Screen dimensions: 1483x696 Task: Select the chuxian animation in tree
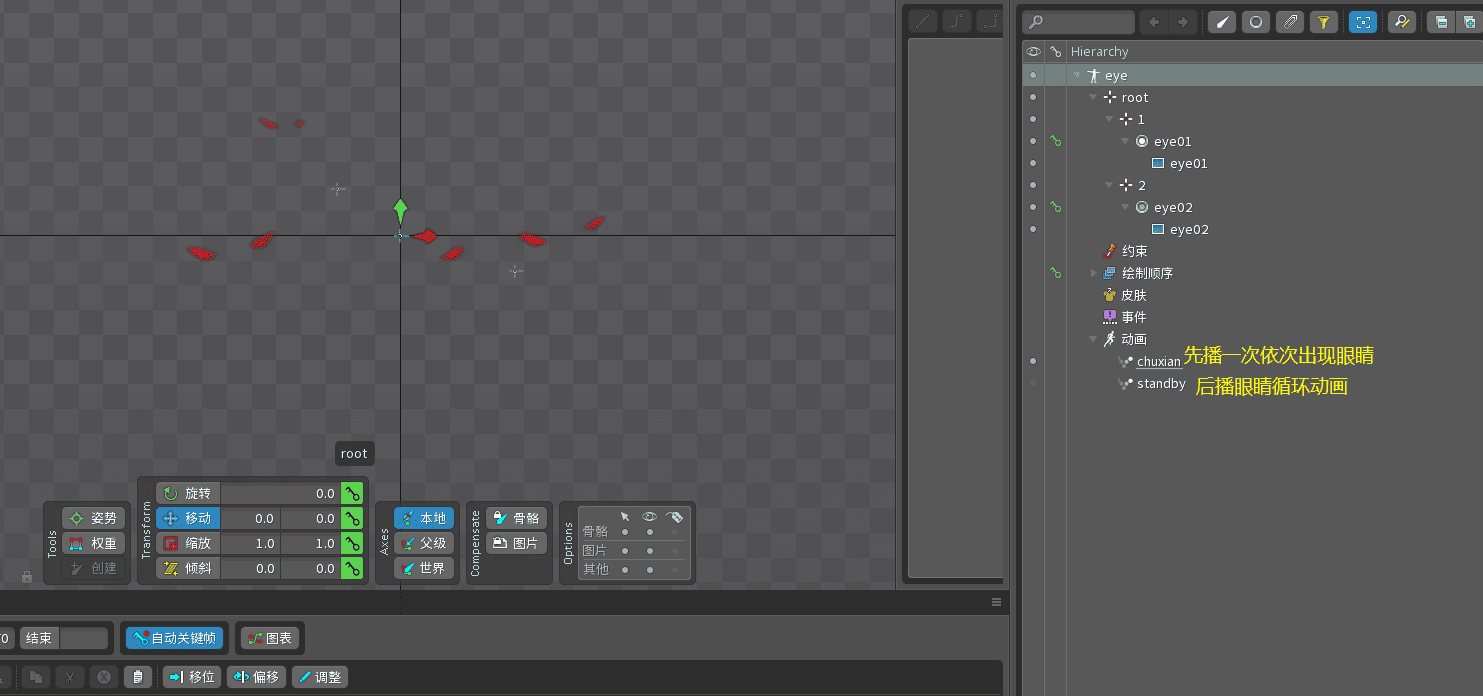click(x=1158, y=362)
